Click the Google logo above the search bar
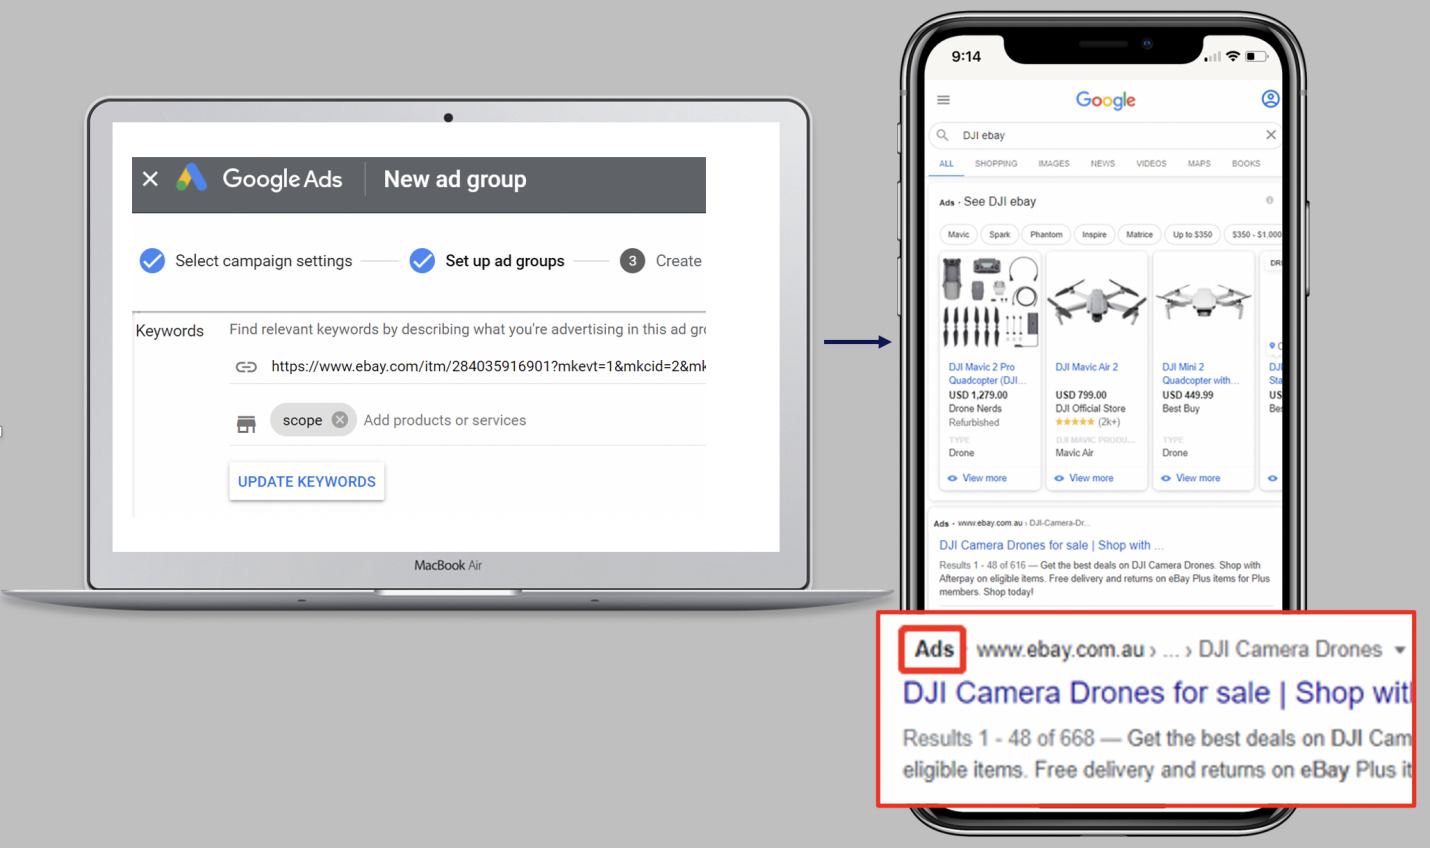The image size is (1430, 848). pos(1105,100)
